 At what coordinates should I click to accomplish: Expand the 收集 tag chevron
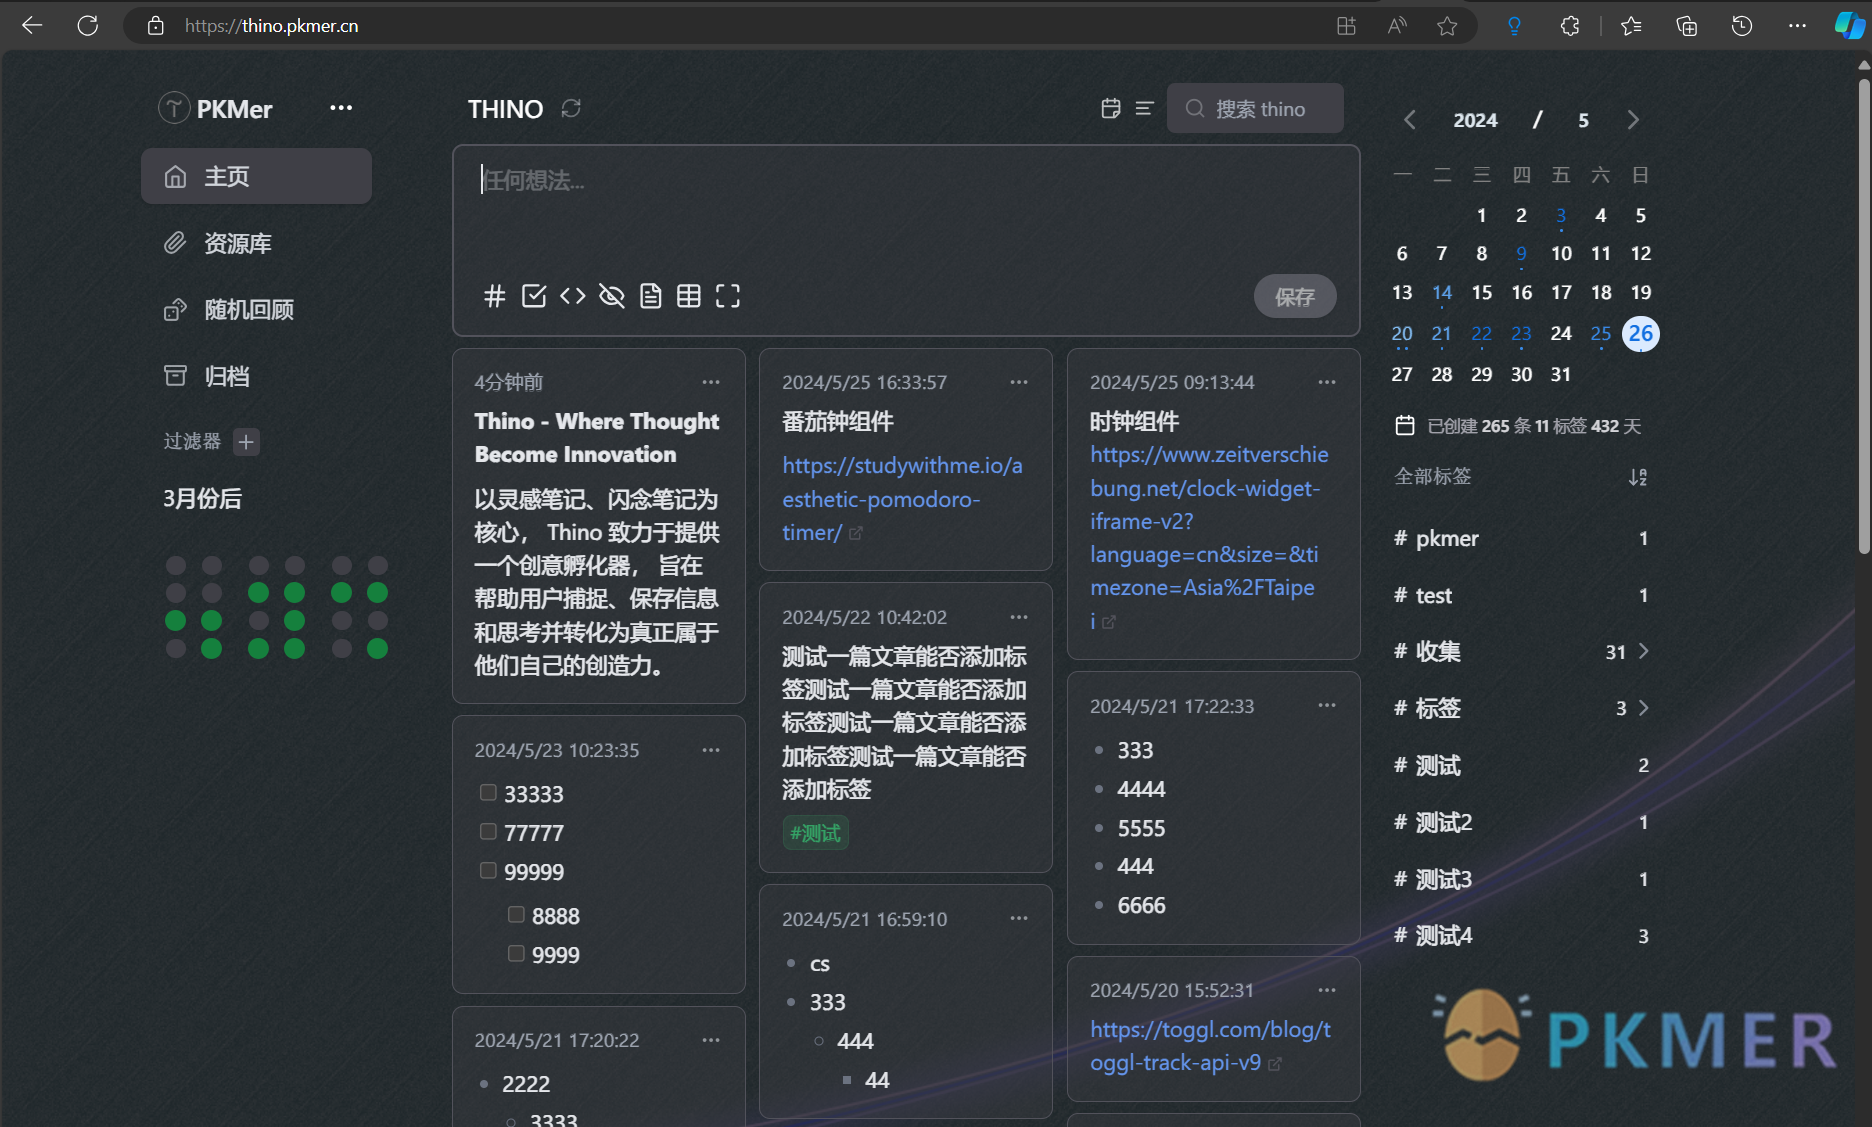pos(1643,652)
